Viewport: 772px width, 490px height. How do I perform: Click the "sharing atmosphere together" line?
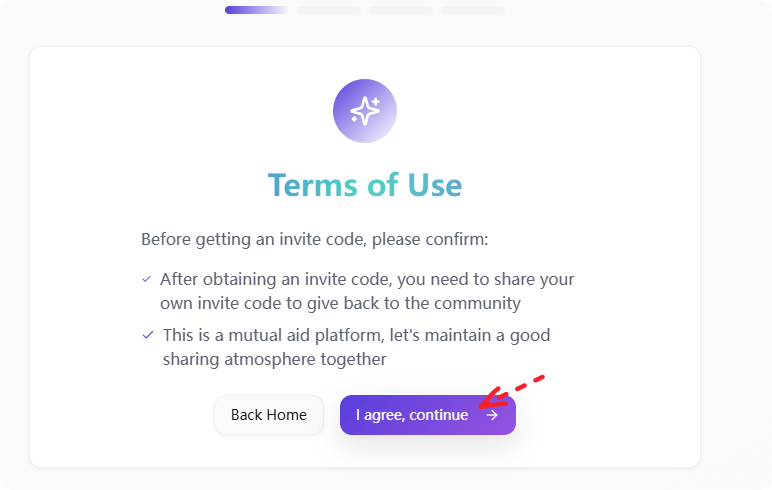(274, 359)
